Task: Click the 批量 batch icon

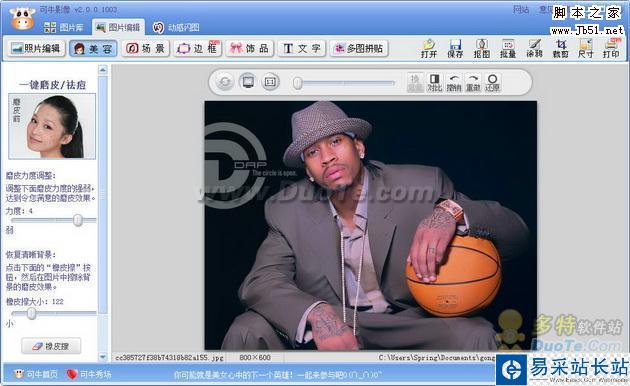Action: (x=508, y=48)
